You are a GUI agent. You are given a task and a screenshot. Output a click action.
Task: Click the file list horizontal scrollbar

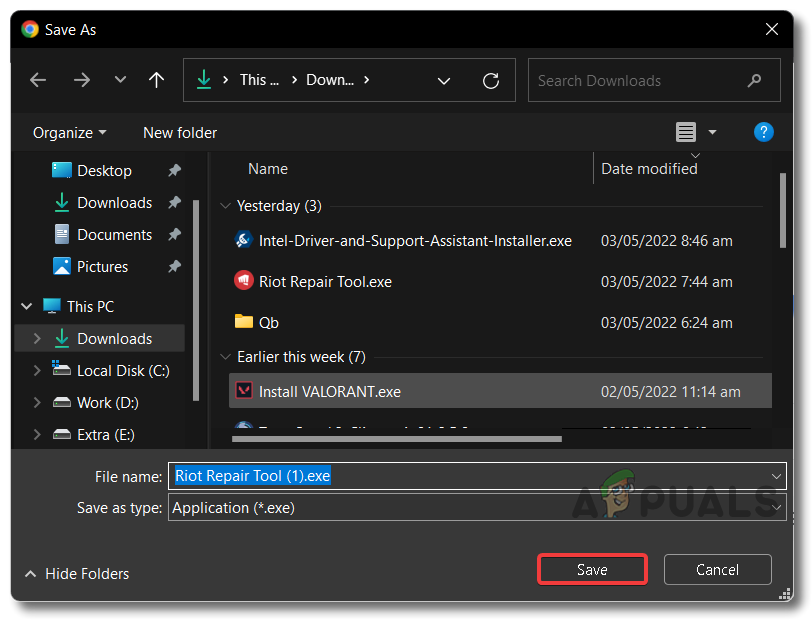pos(397,439)
